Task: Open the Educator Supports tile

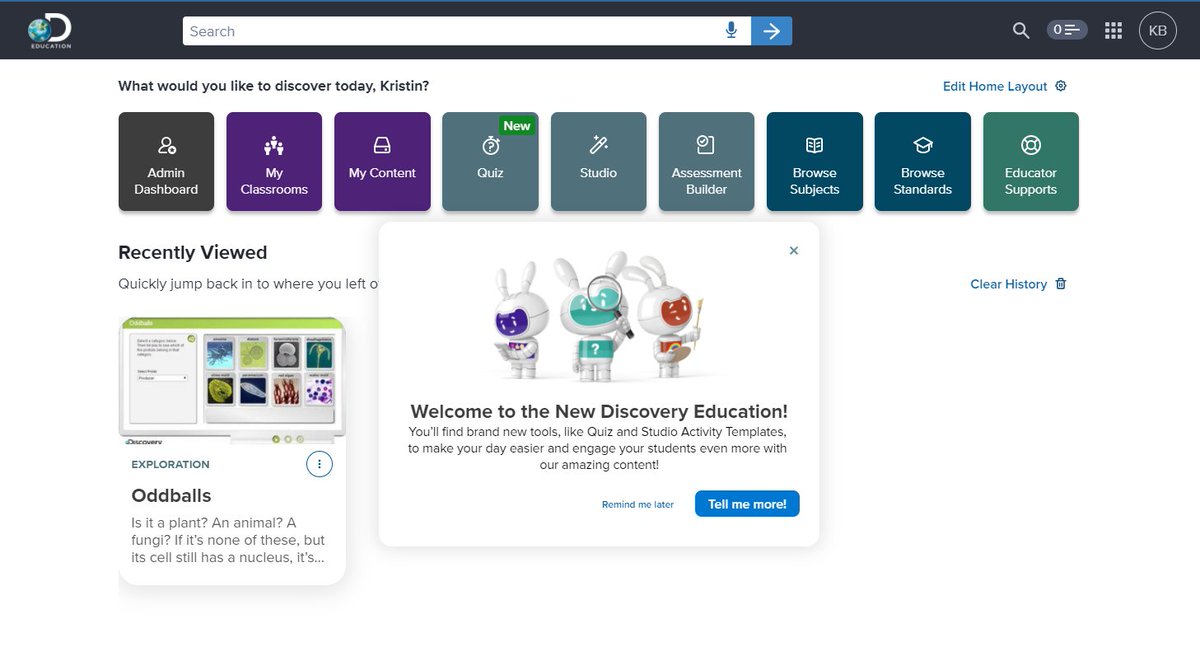Action: [1031, 162]
